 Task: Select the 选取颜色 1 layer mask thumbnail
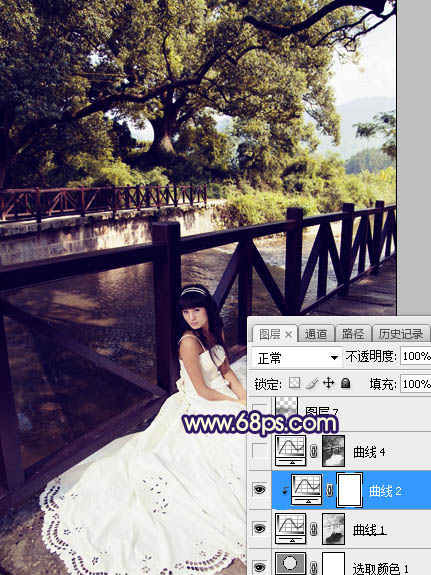click(333, 564)
